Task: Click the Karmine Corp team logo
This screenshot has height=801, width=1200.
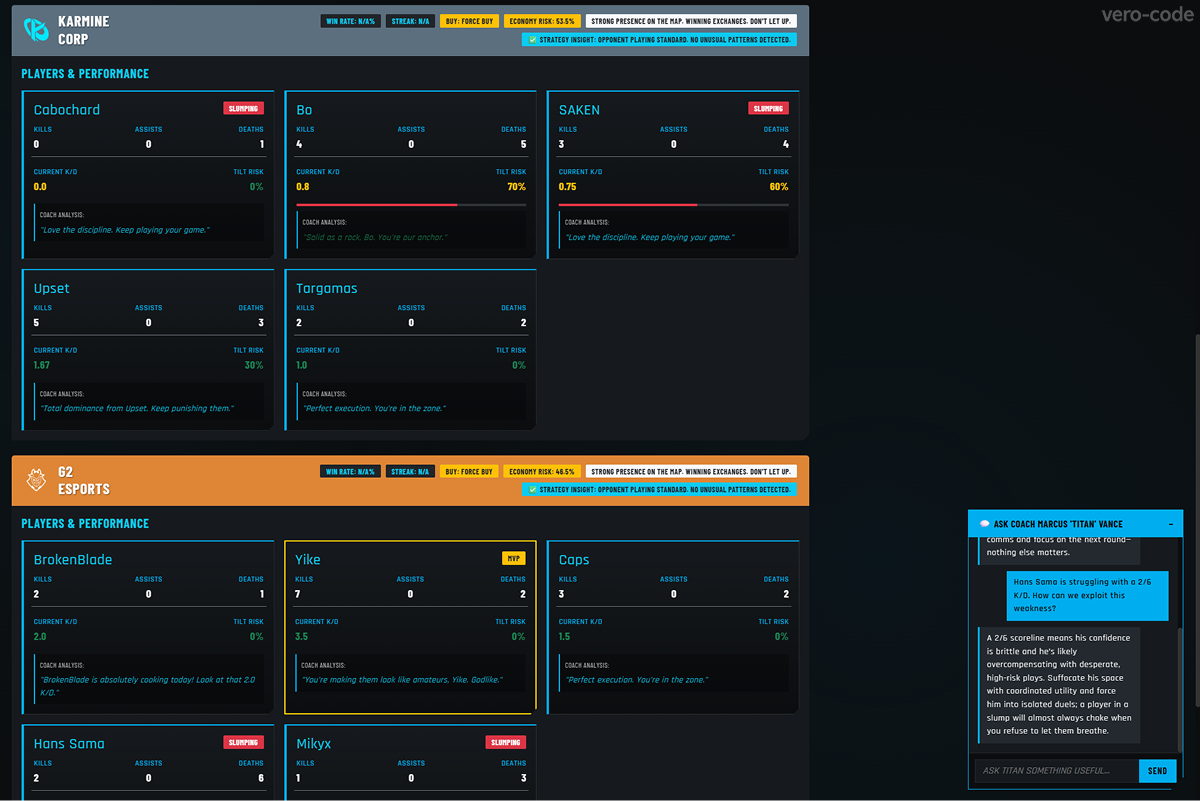Action: point(35,30)
